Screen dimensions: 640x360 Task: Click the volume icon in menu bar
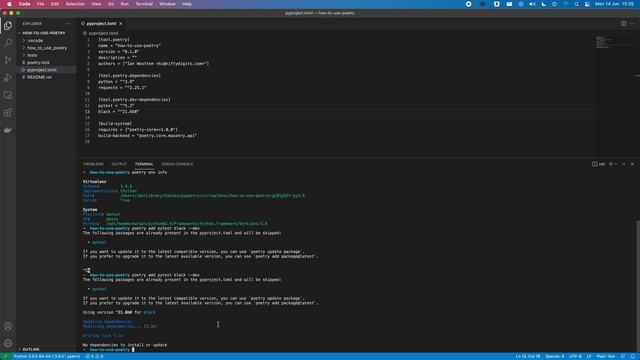click(x=532, y=4)
